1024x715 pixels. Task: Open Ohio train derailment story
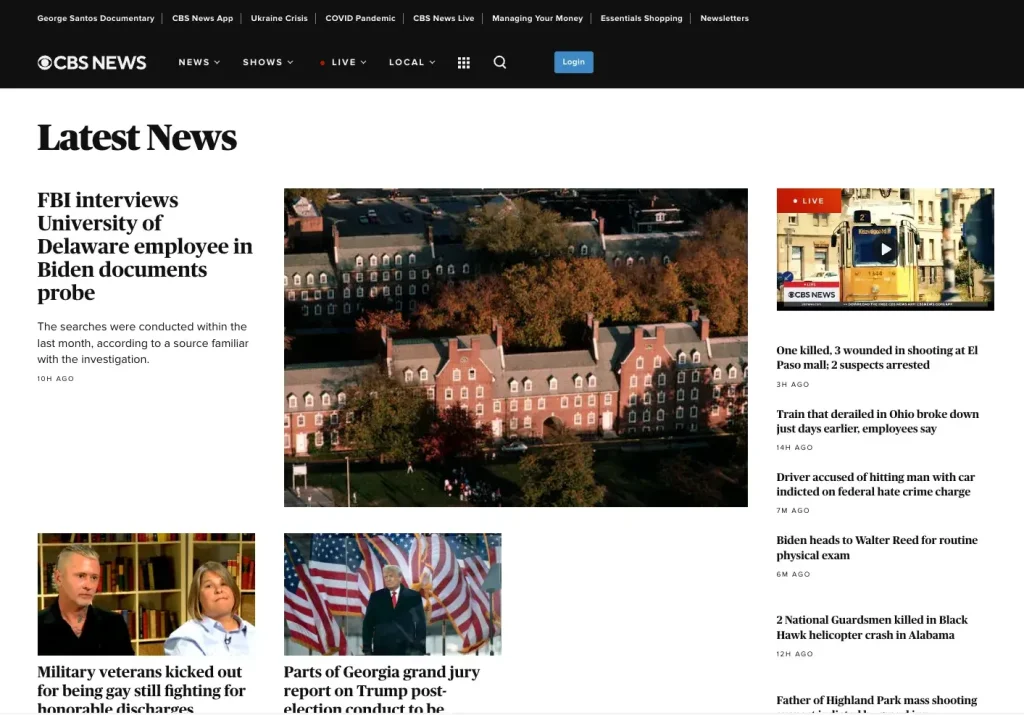coord(878,421)
